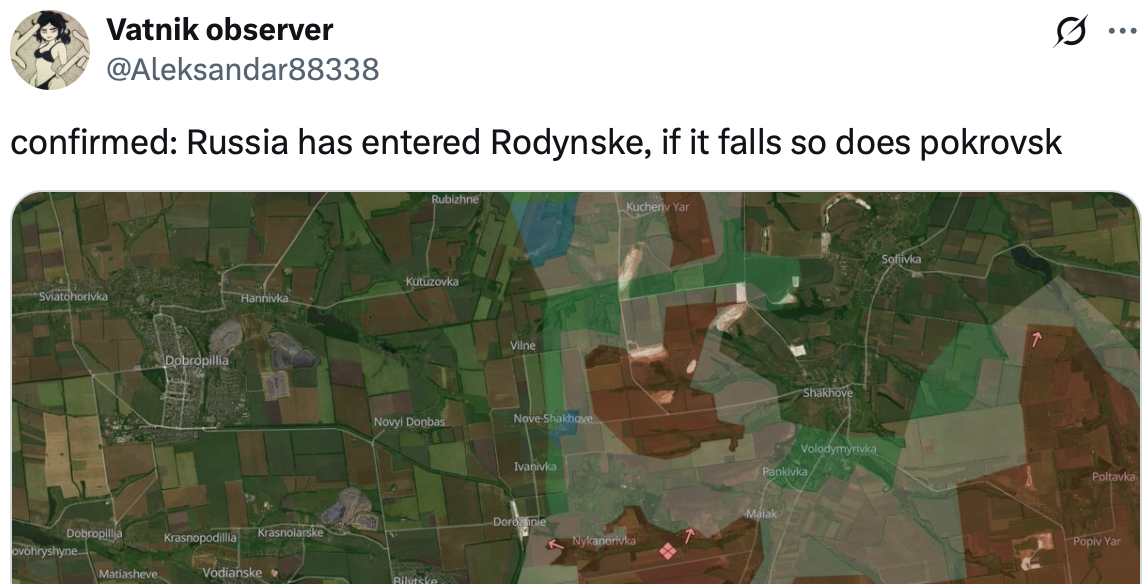1142x584 pixels.
Task: Open the Vatnik observer display name
Action: [x=220, y=31]
